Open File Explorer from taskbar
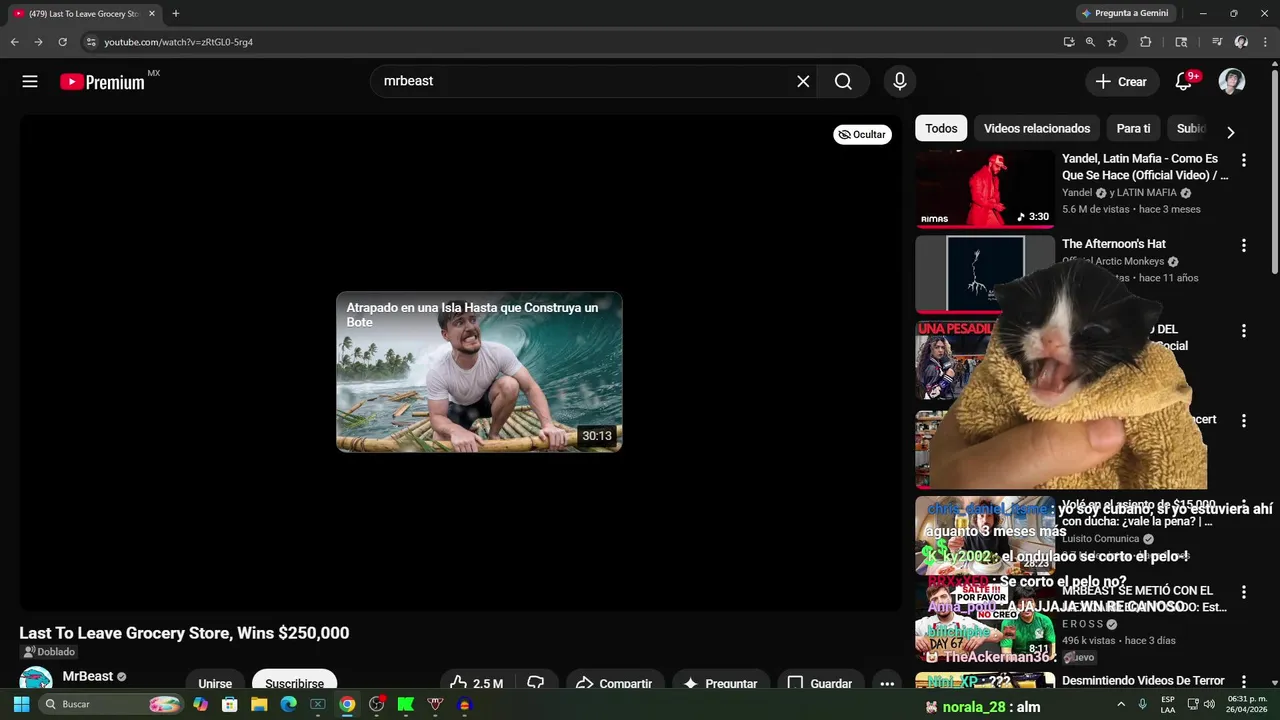Viewport: 1280px width, 720px height. pos(259,704)
